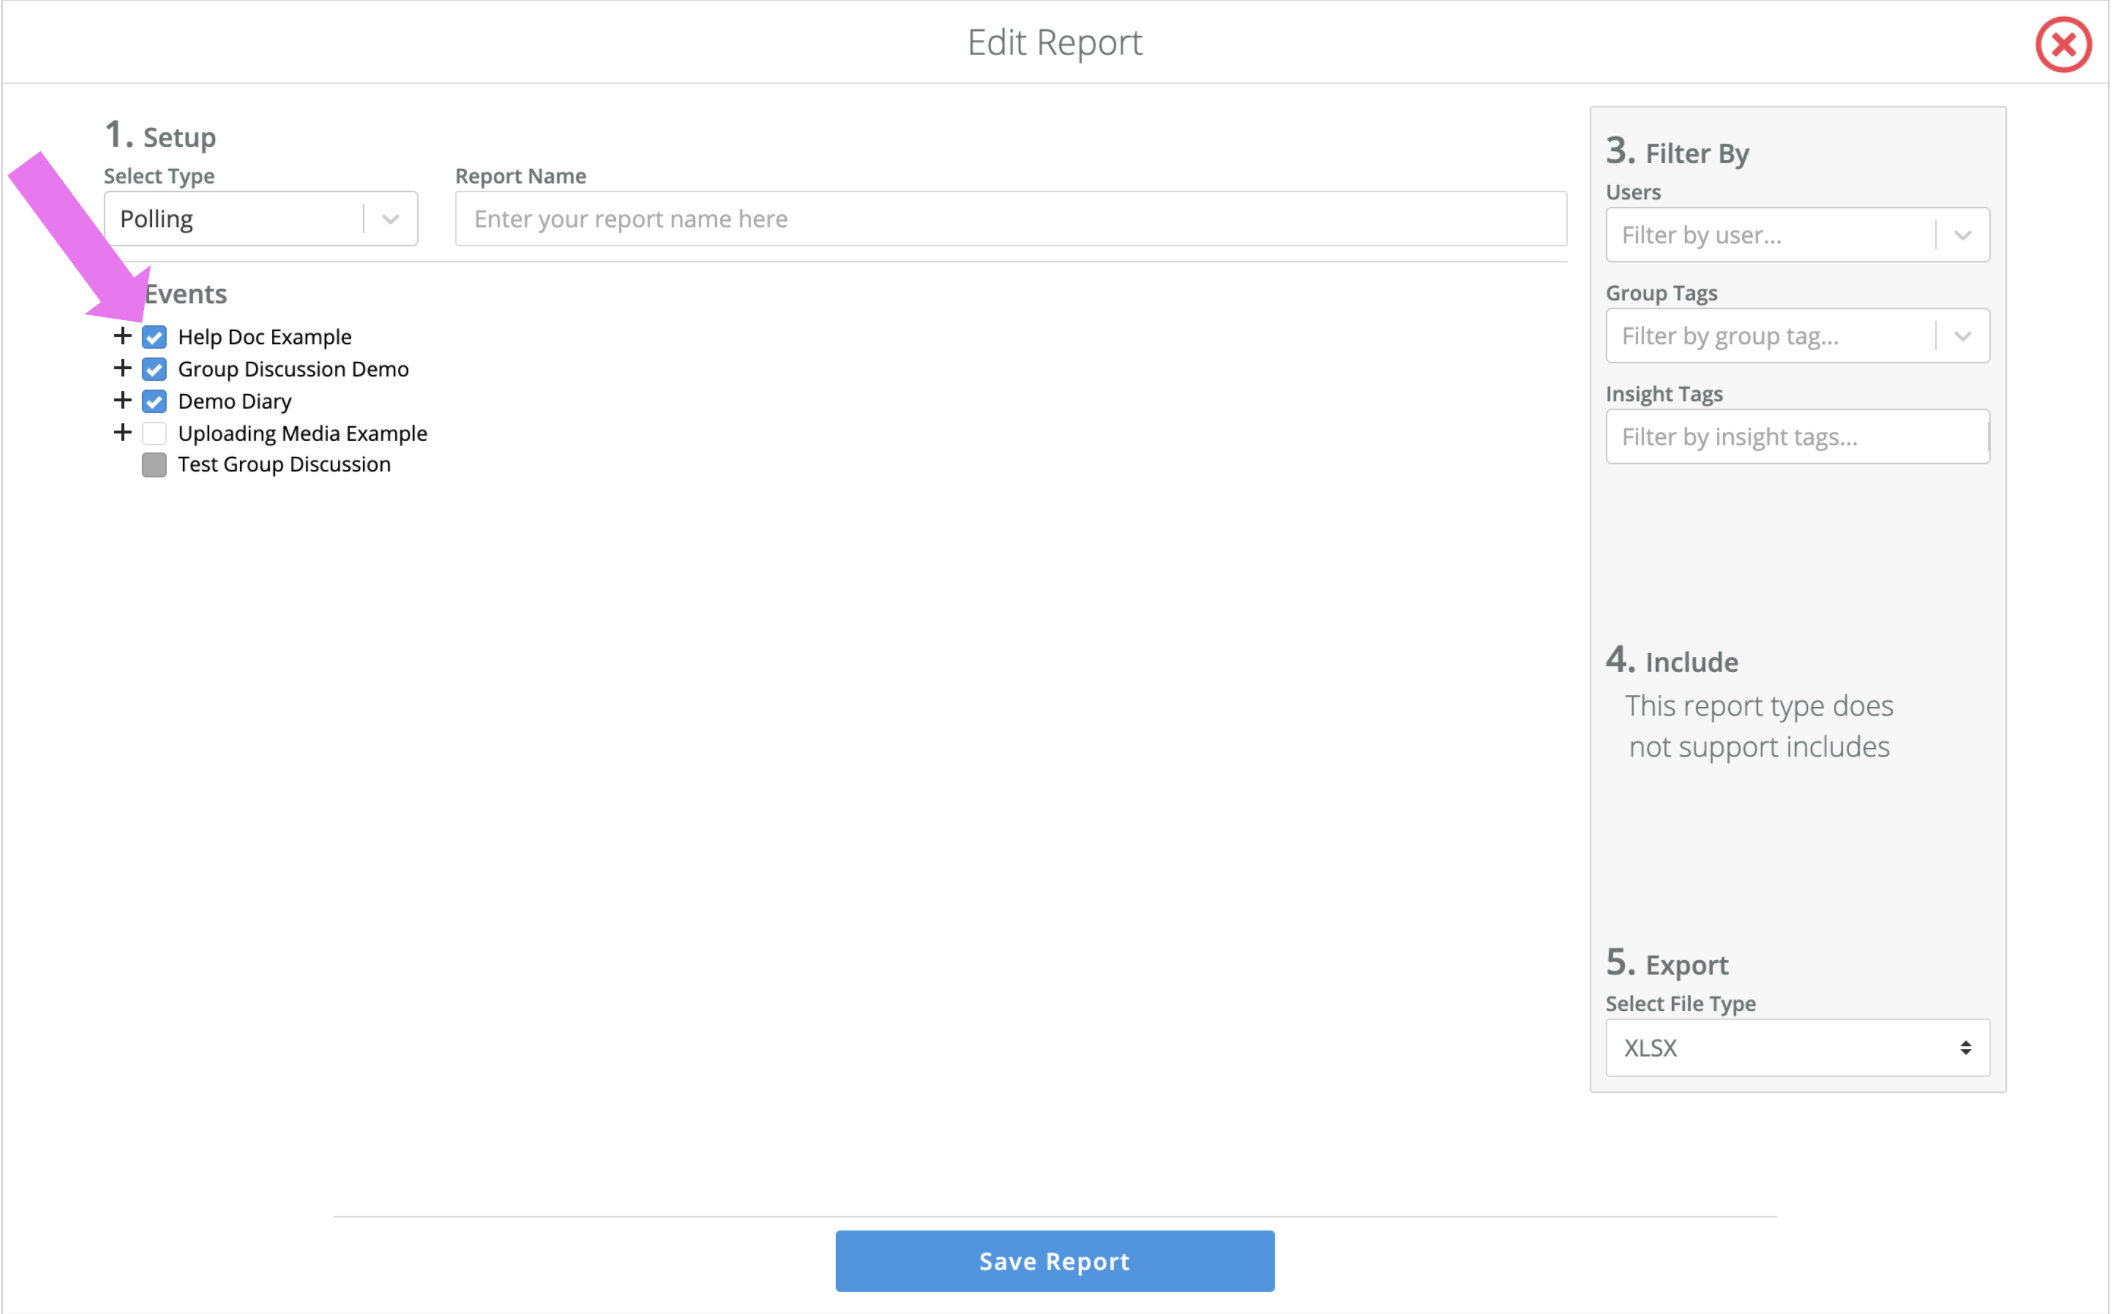
Task: Check the Uploading Media Example checkbox
Action: tap(154, 433)
